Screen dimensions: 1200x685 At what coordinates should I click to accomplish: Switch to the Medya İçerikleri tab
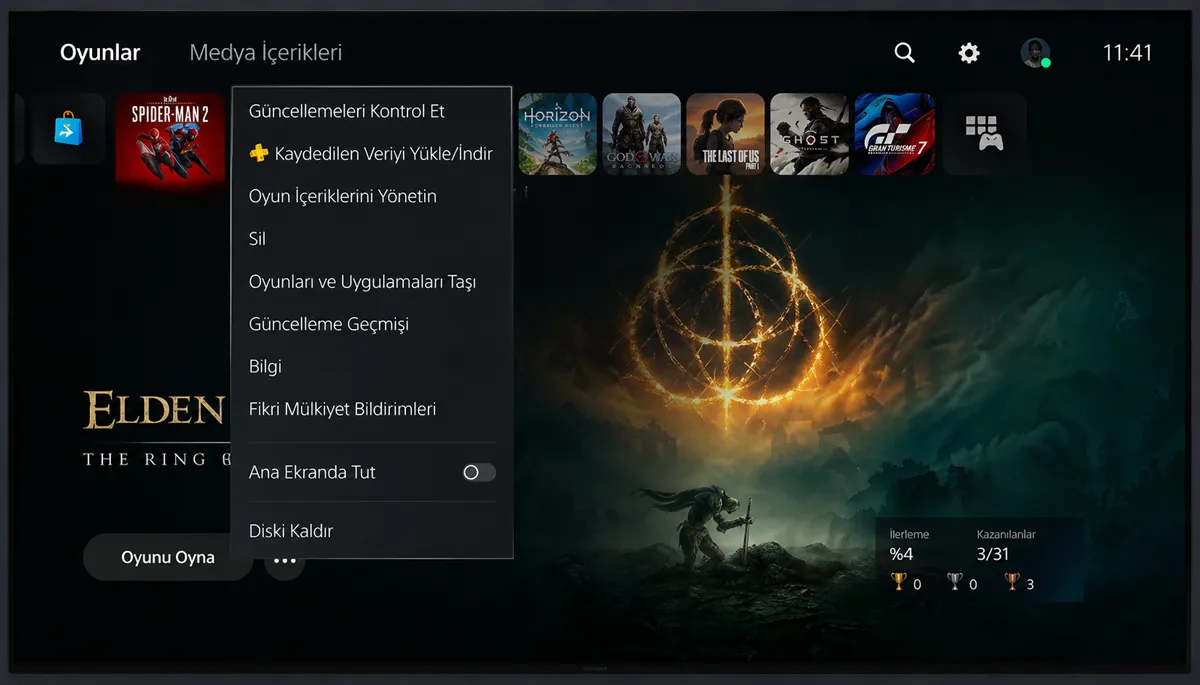[264, 52]
